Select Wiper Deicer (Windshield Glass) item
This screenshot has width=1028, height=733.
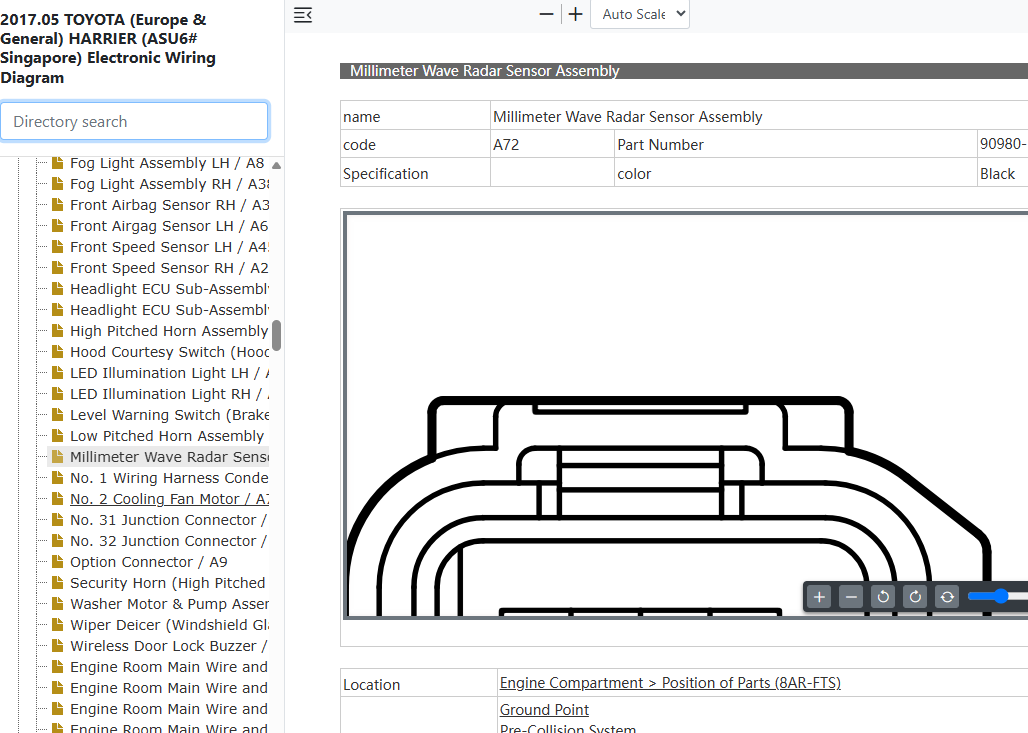169,624
